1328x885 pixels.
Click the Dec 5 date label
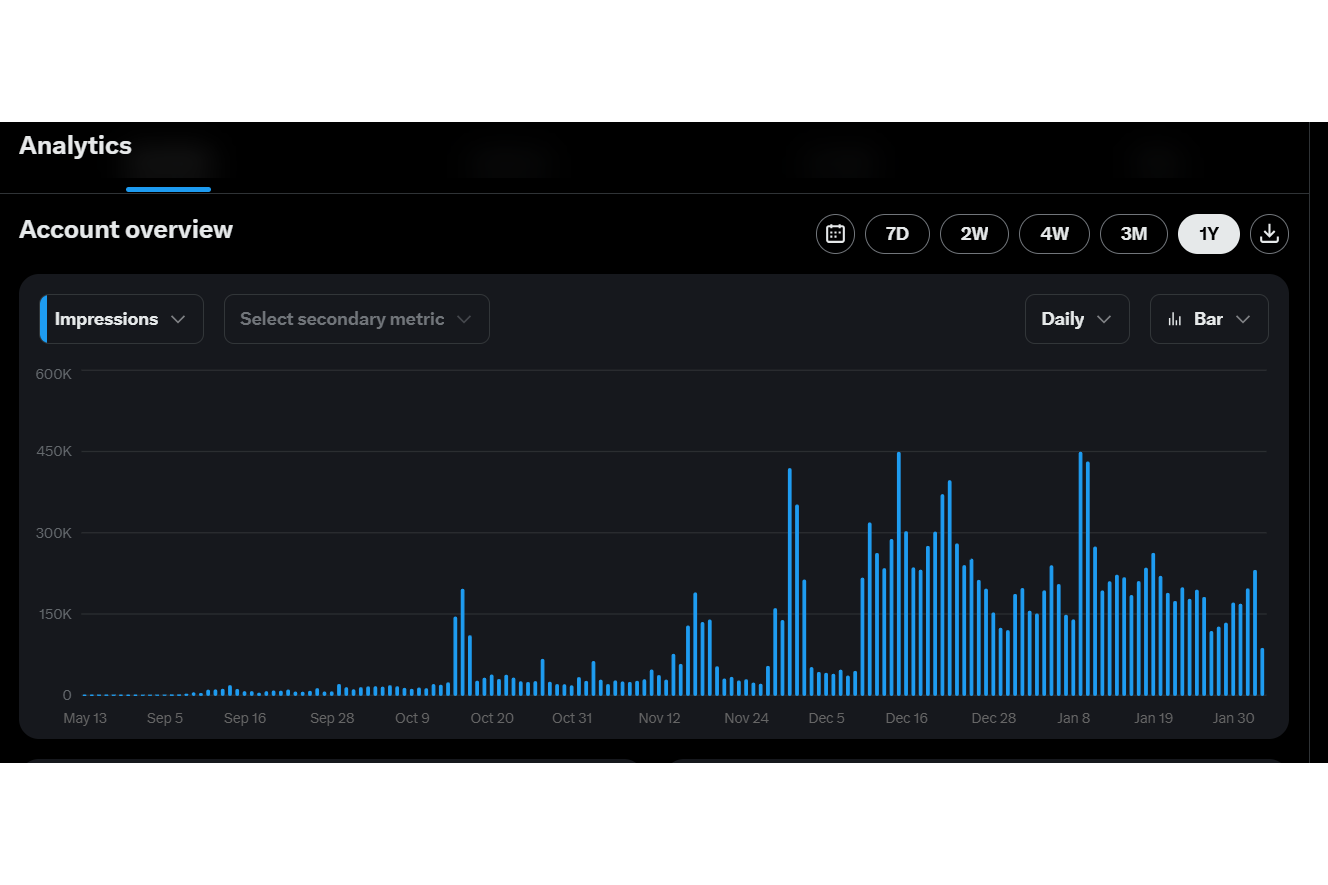pos(826,718)
